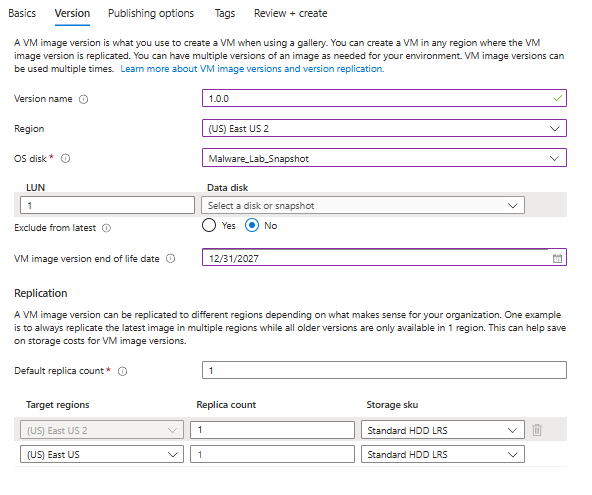Screen dimensions: 592x495
Task: Open Storage sku dropdown for East US row
Action: coord(442,454)
